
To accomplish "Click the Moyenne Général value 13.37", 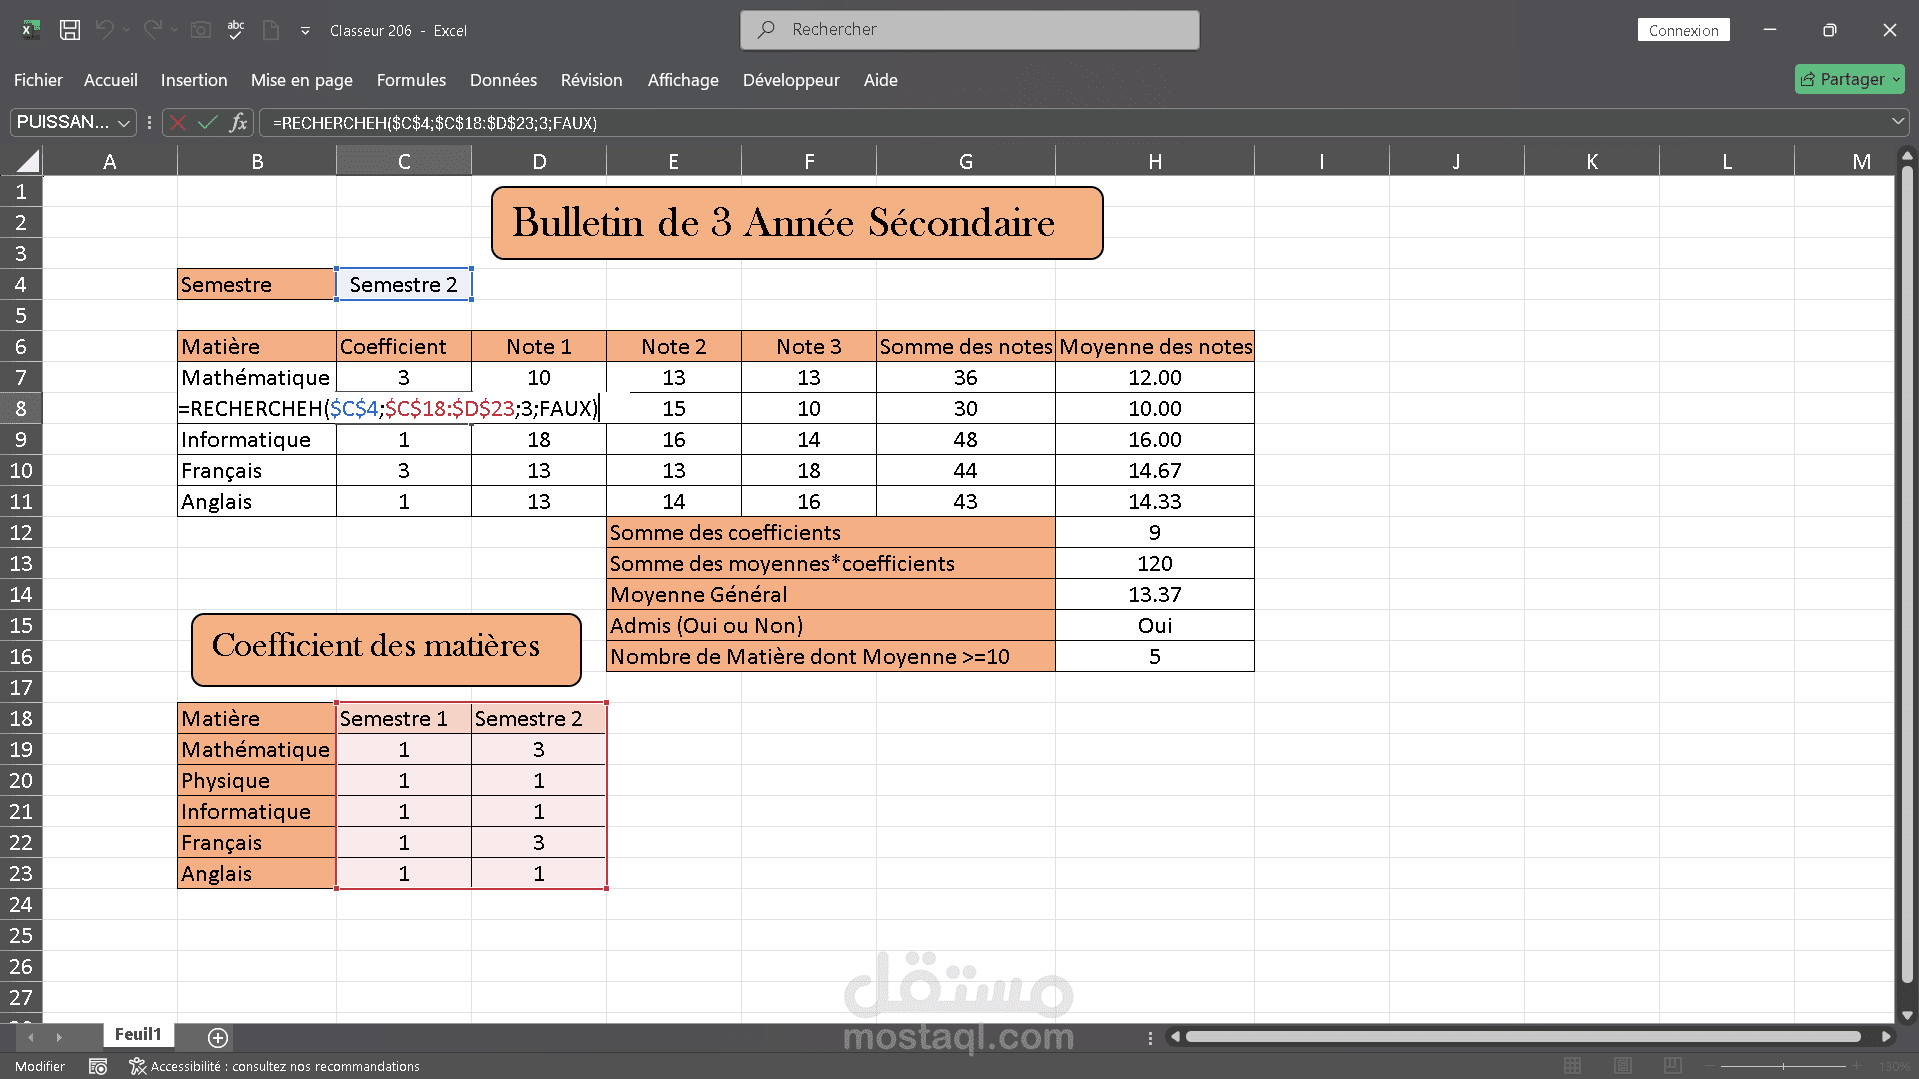I will point(1155,595).
